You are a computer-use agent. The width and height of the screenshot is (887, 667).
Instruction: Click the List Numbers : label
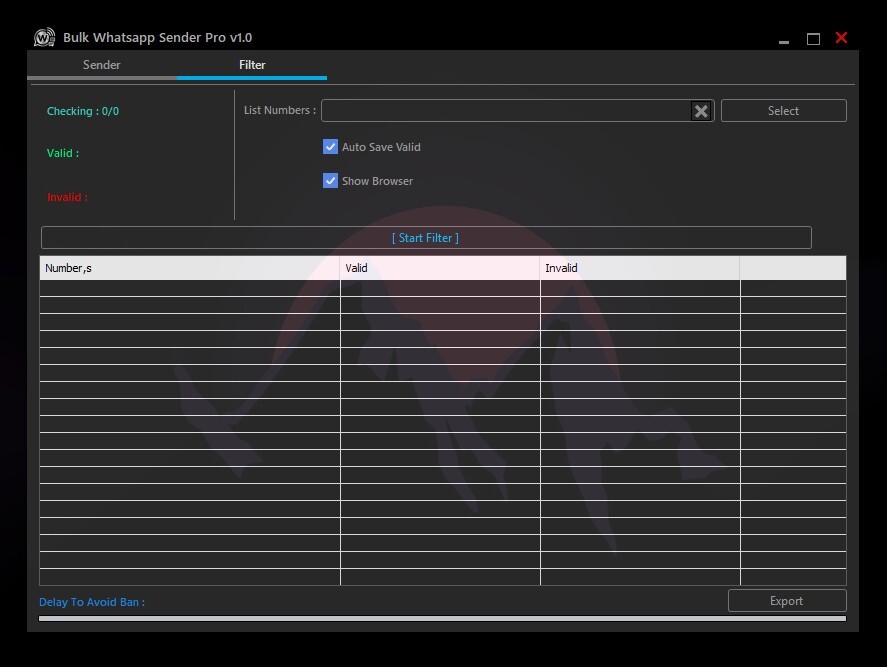280,110
